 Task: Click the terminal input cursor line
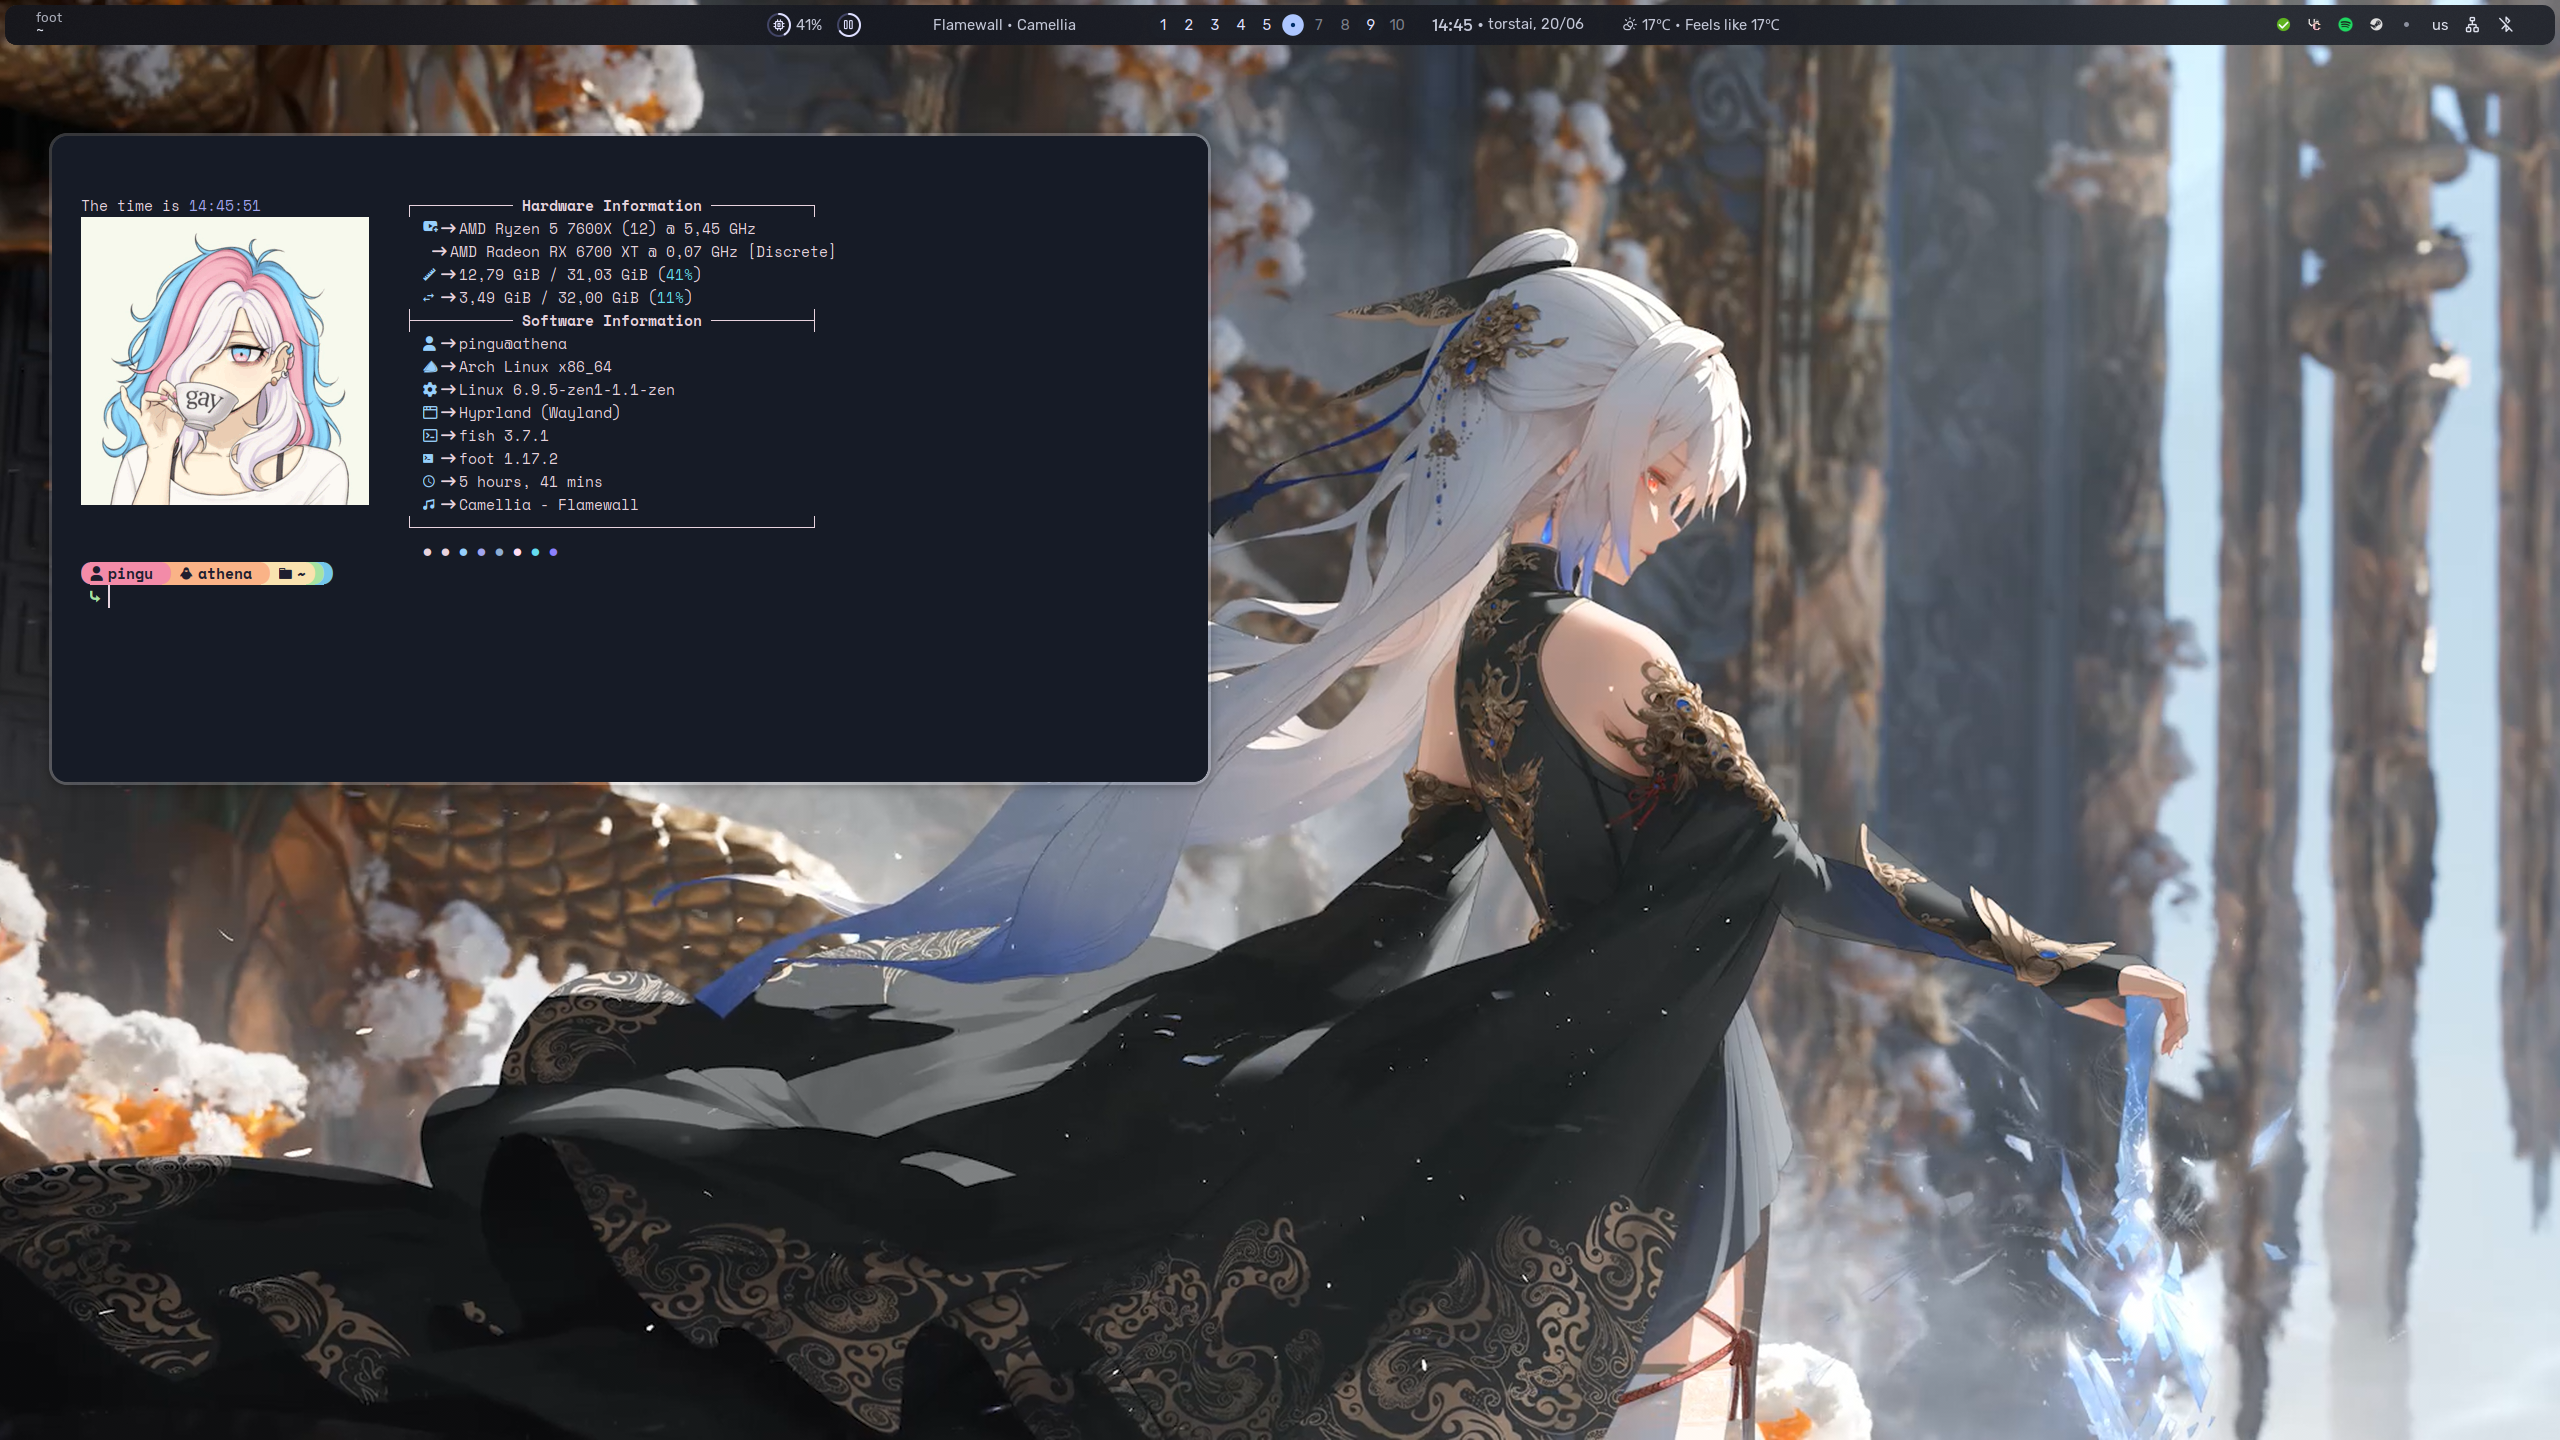pos(109,597)
